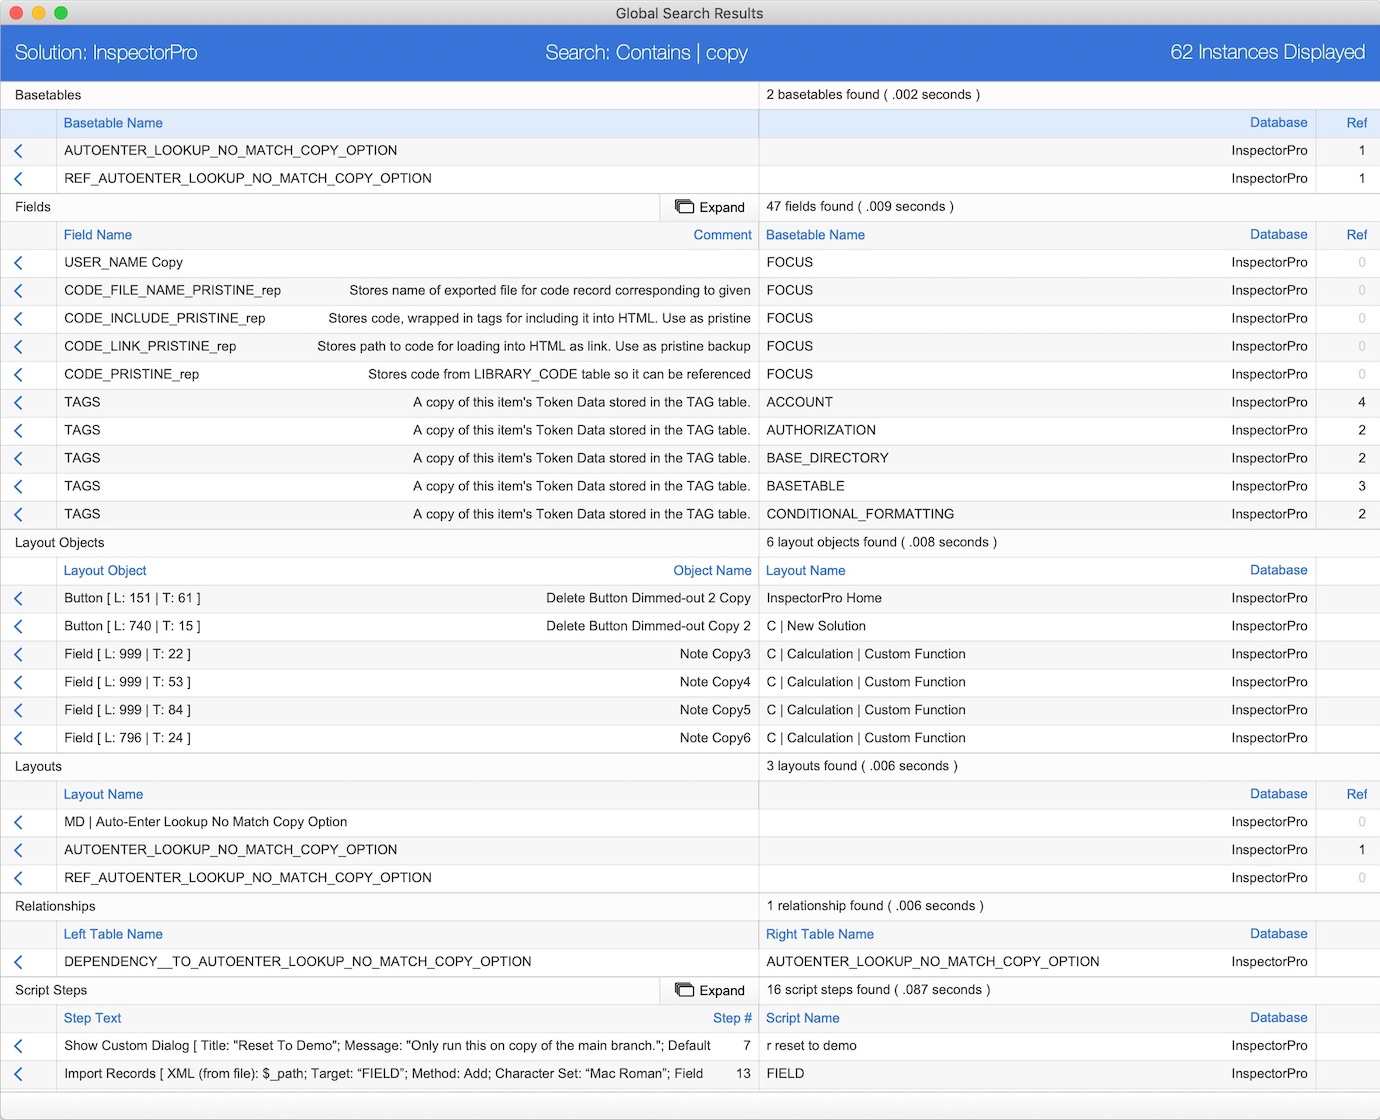Click arrow beside MD | Auto-Enter Lookup layout
Image resolution: width=1380 pixels, height=1120 pixels.
[x=18, y=823]
